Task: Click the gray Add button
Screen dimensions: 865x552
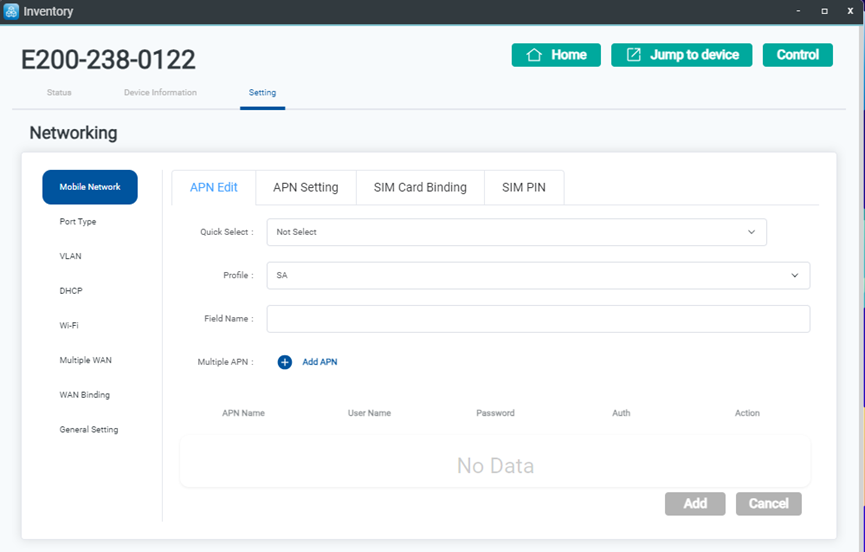Action: tap(695, 504)
